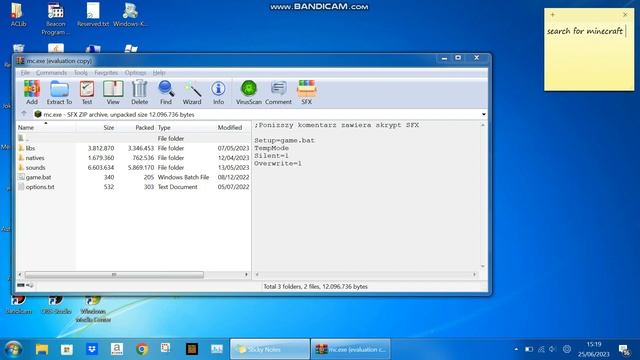Select the natives folder

pos(133,158)
